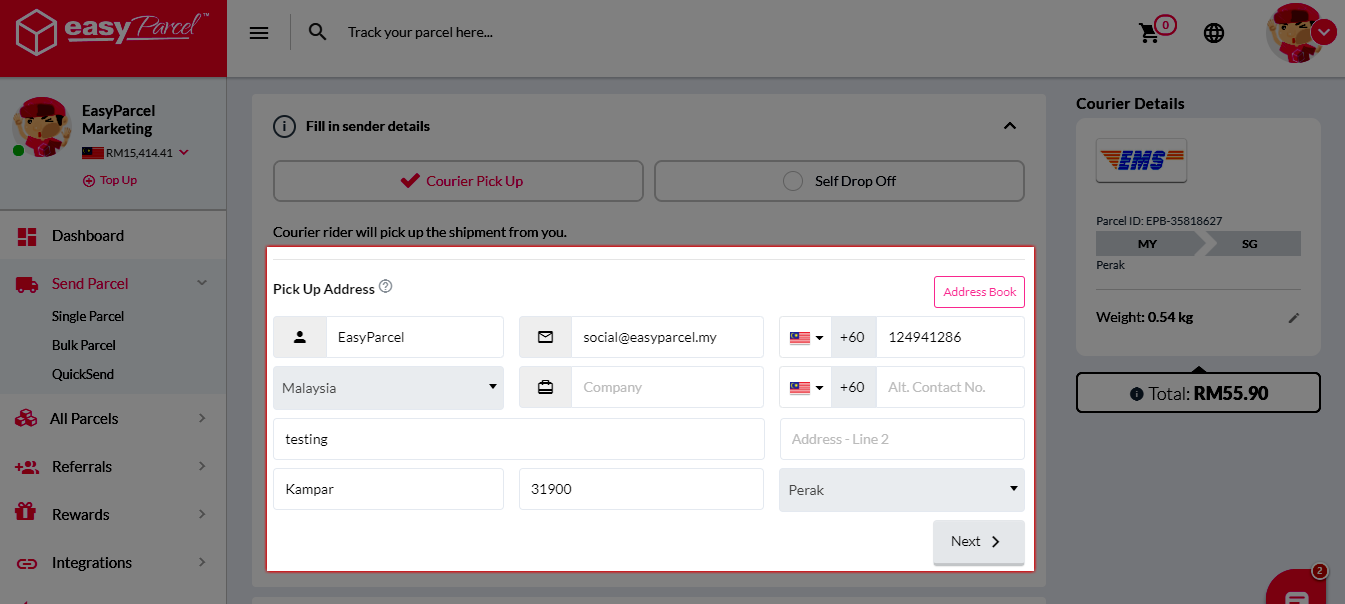Click the Rewards gift icon

coord(26,512)
